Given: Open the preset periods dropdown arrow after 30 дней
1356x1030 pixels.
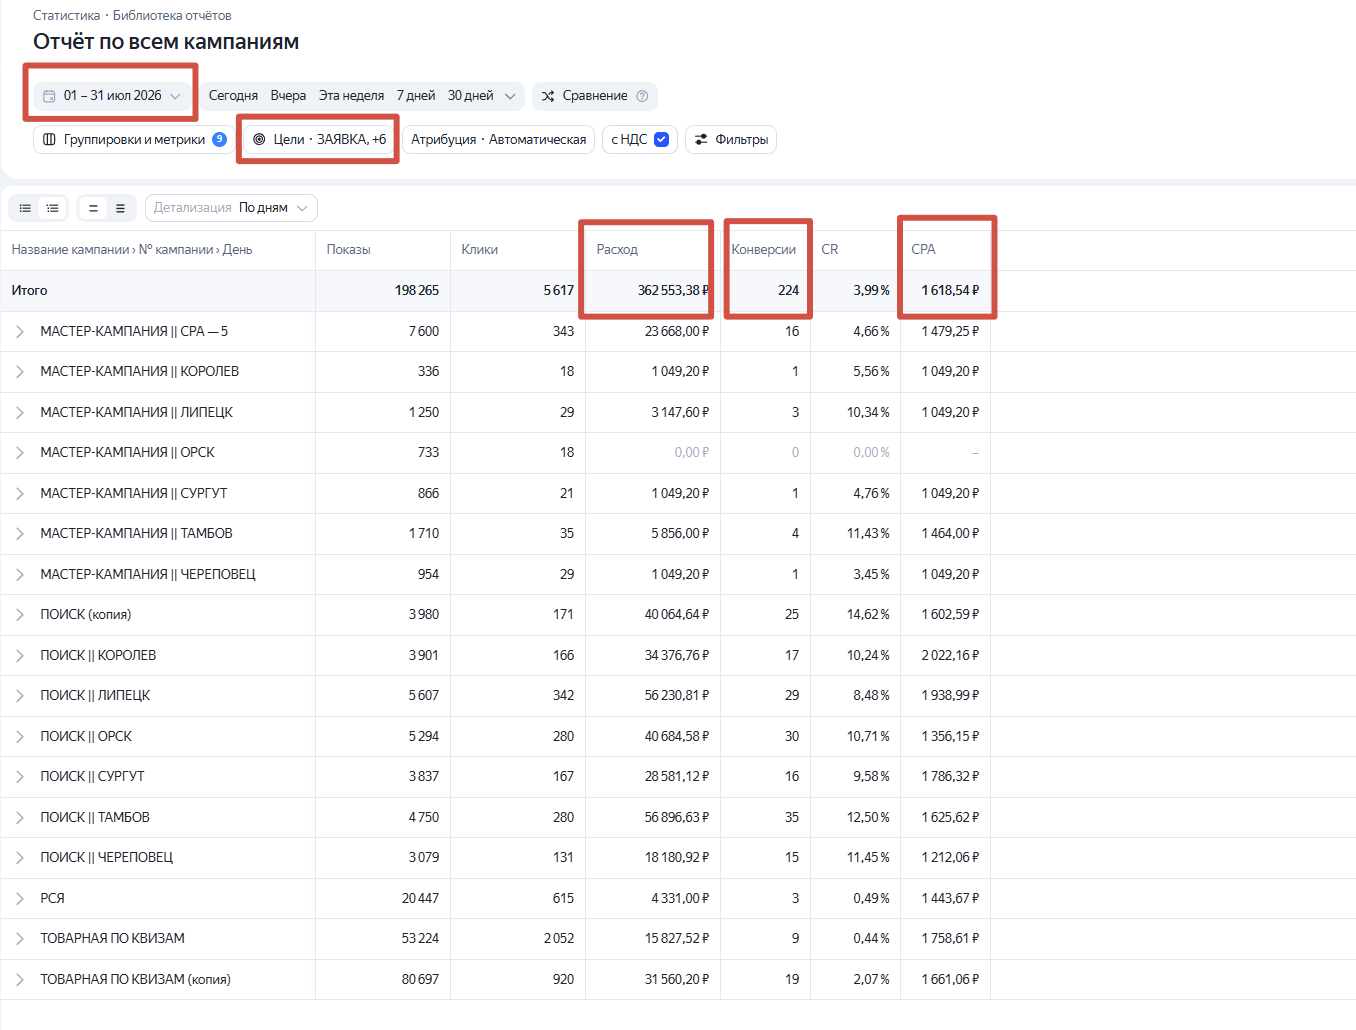Looking at the screenshot, I should [510, 96].
